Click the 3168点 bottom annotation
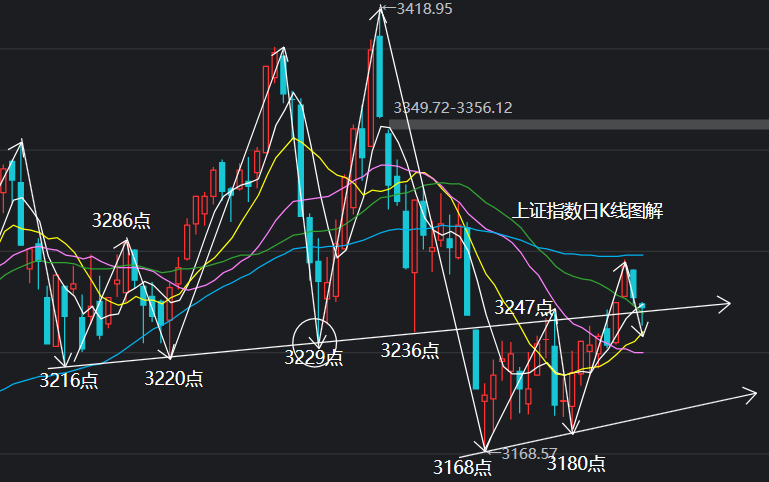This screenshot has width=769, height=482. pos(462,467)
